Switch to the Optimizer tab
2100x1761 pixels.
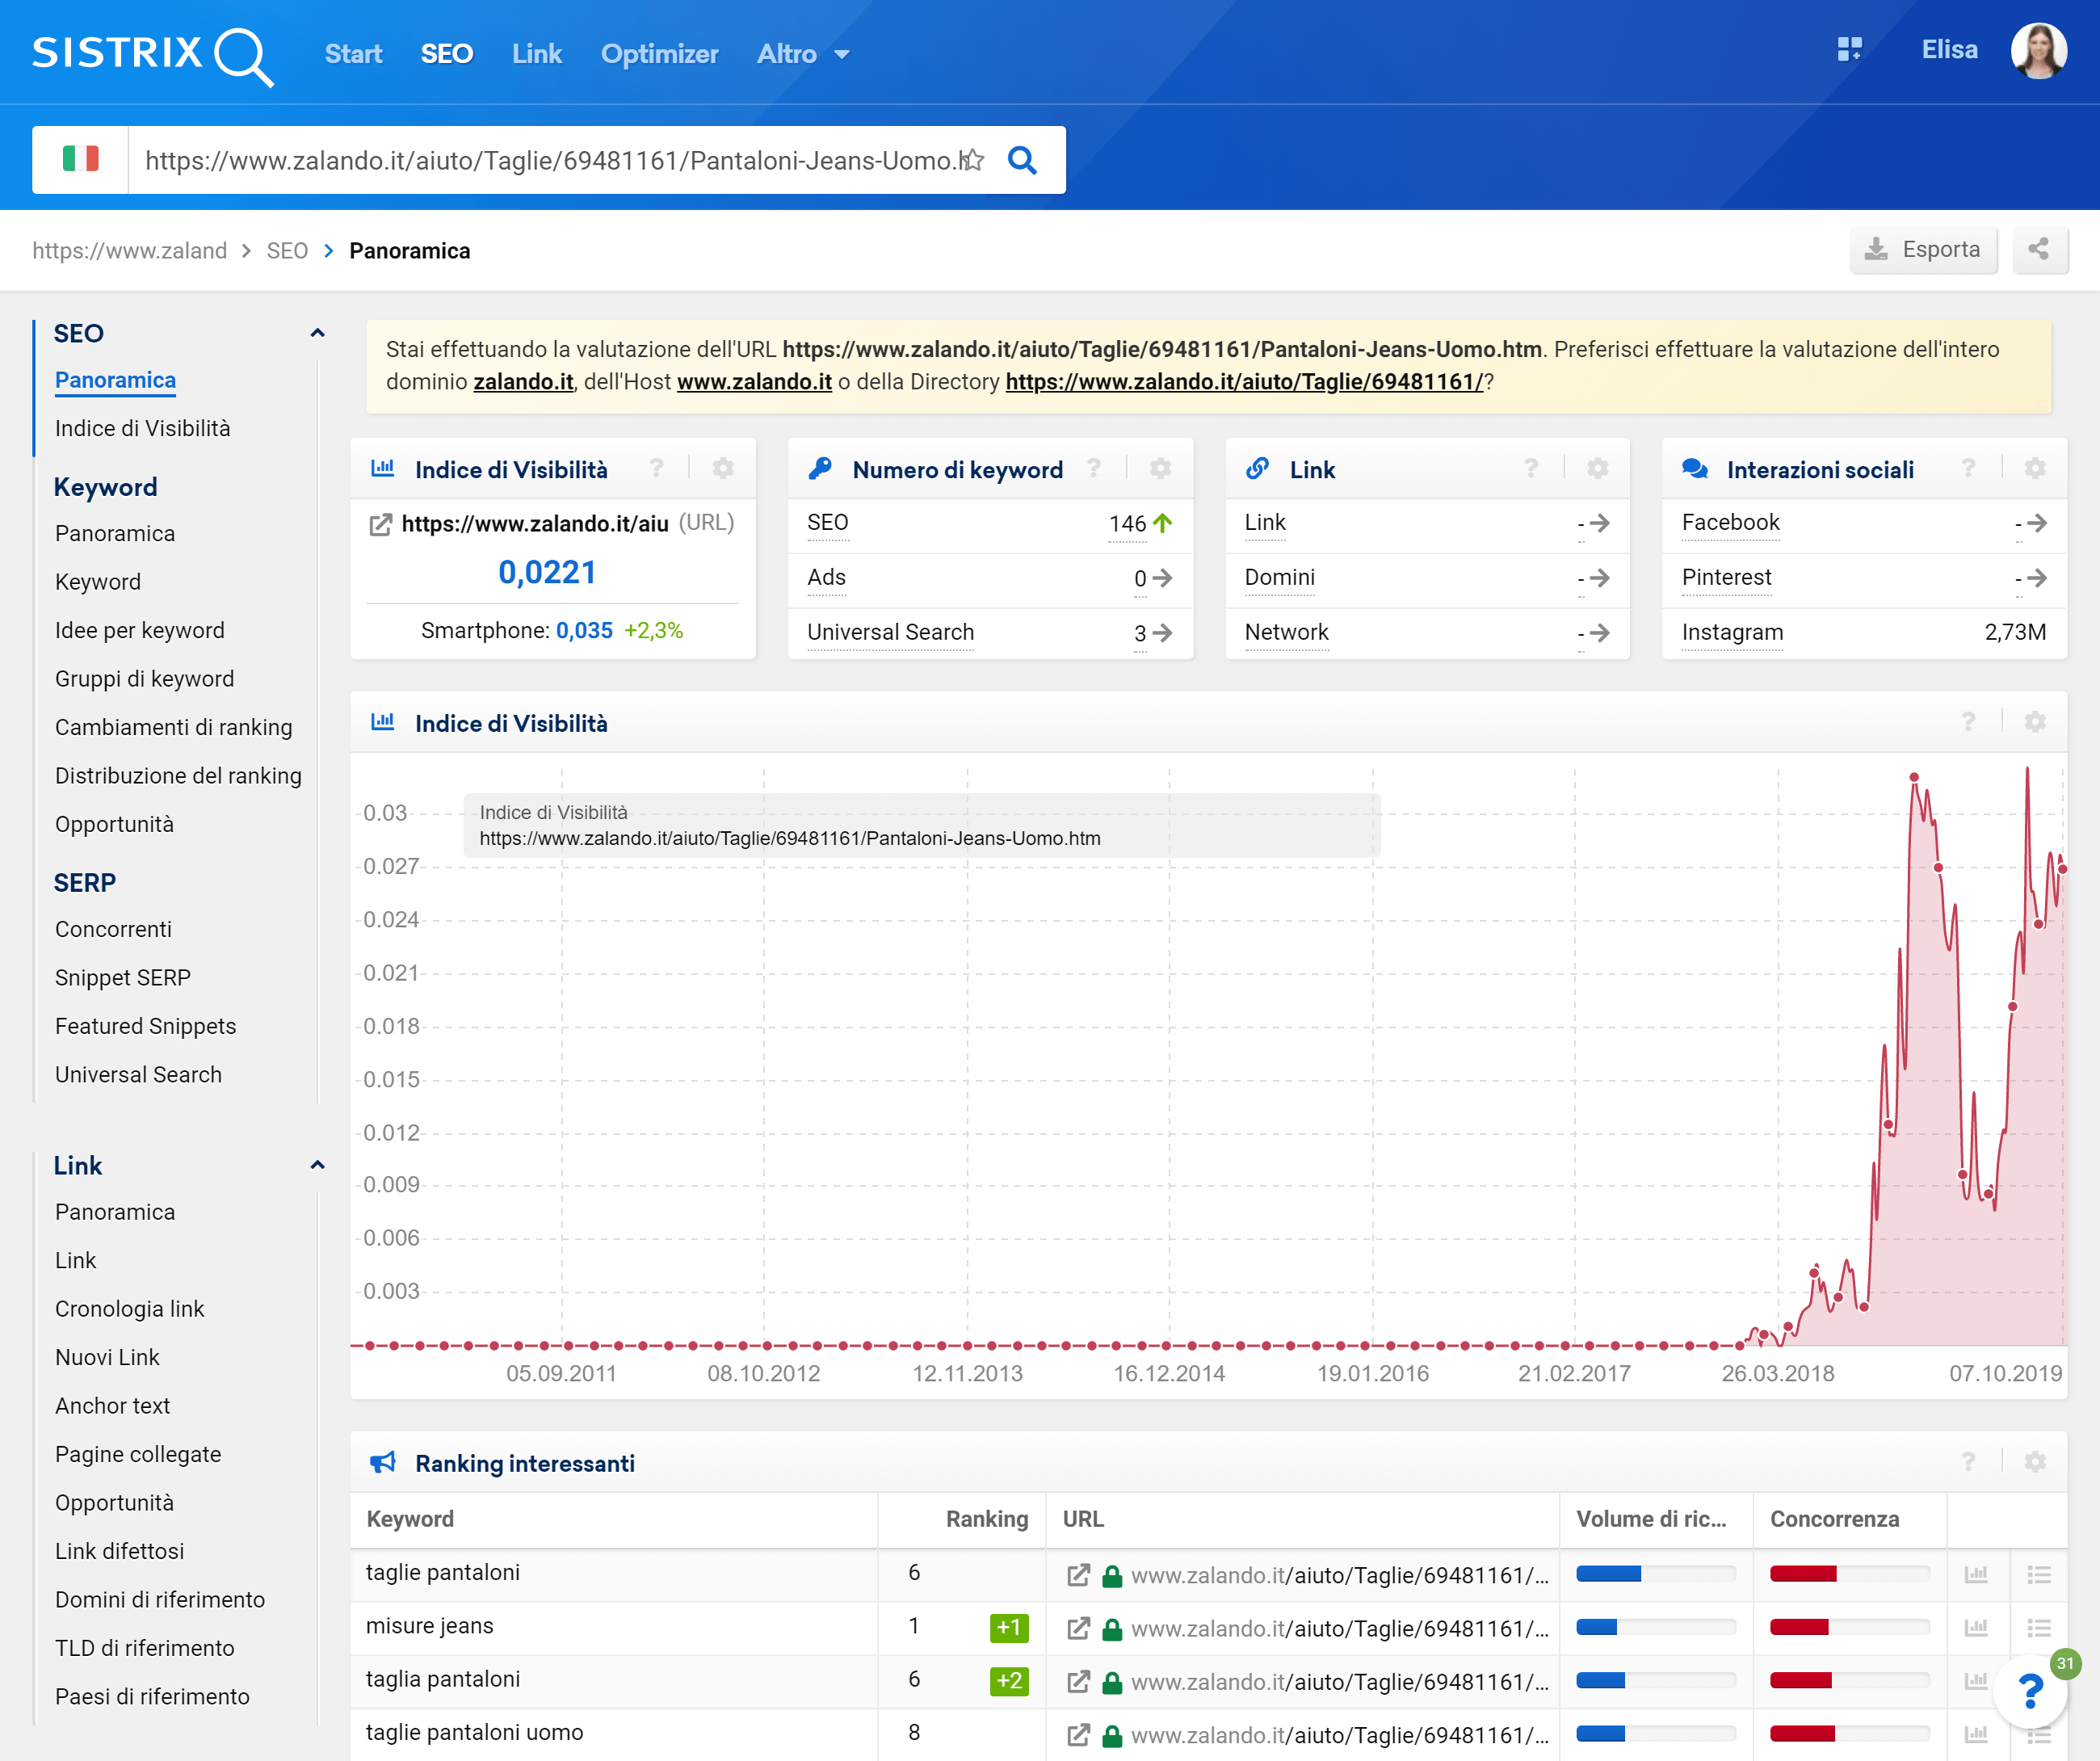[x=659, y=54]
